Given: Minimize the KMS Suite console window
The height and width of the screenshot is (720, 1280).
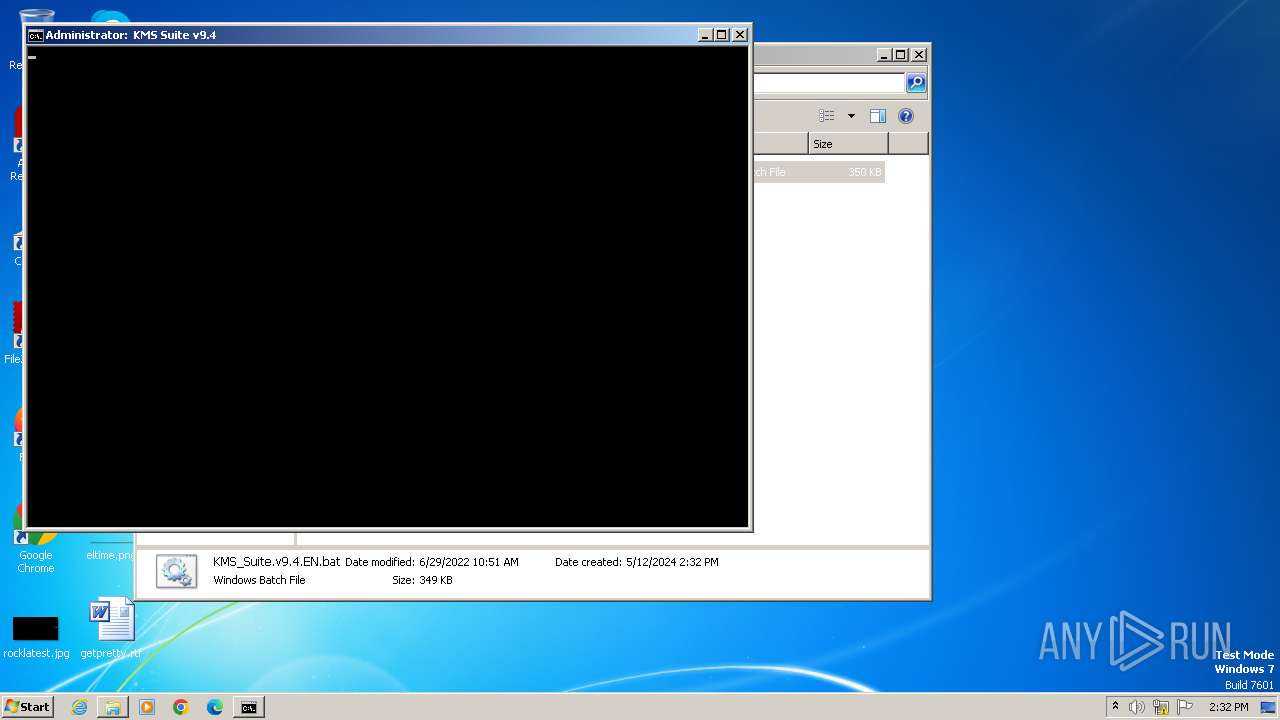Looking at the screenshot, I should coord(705,35).
